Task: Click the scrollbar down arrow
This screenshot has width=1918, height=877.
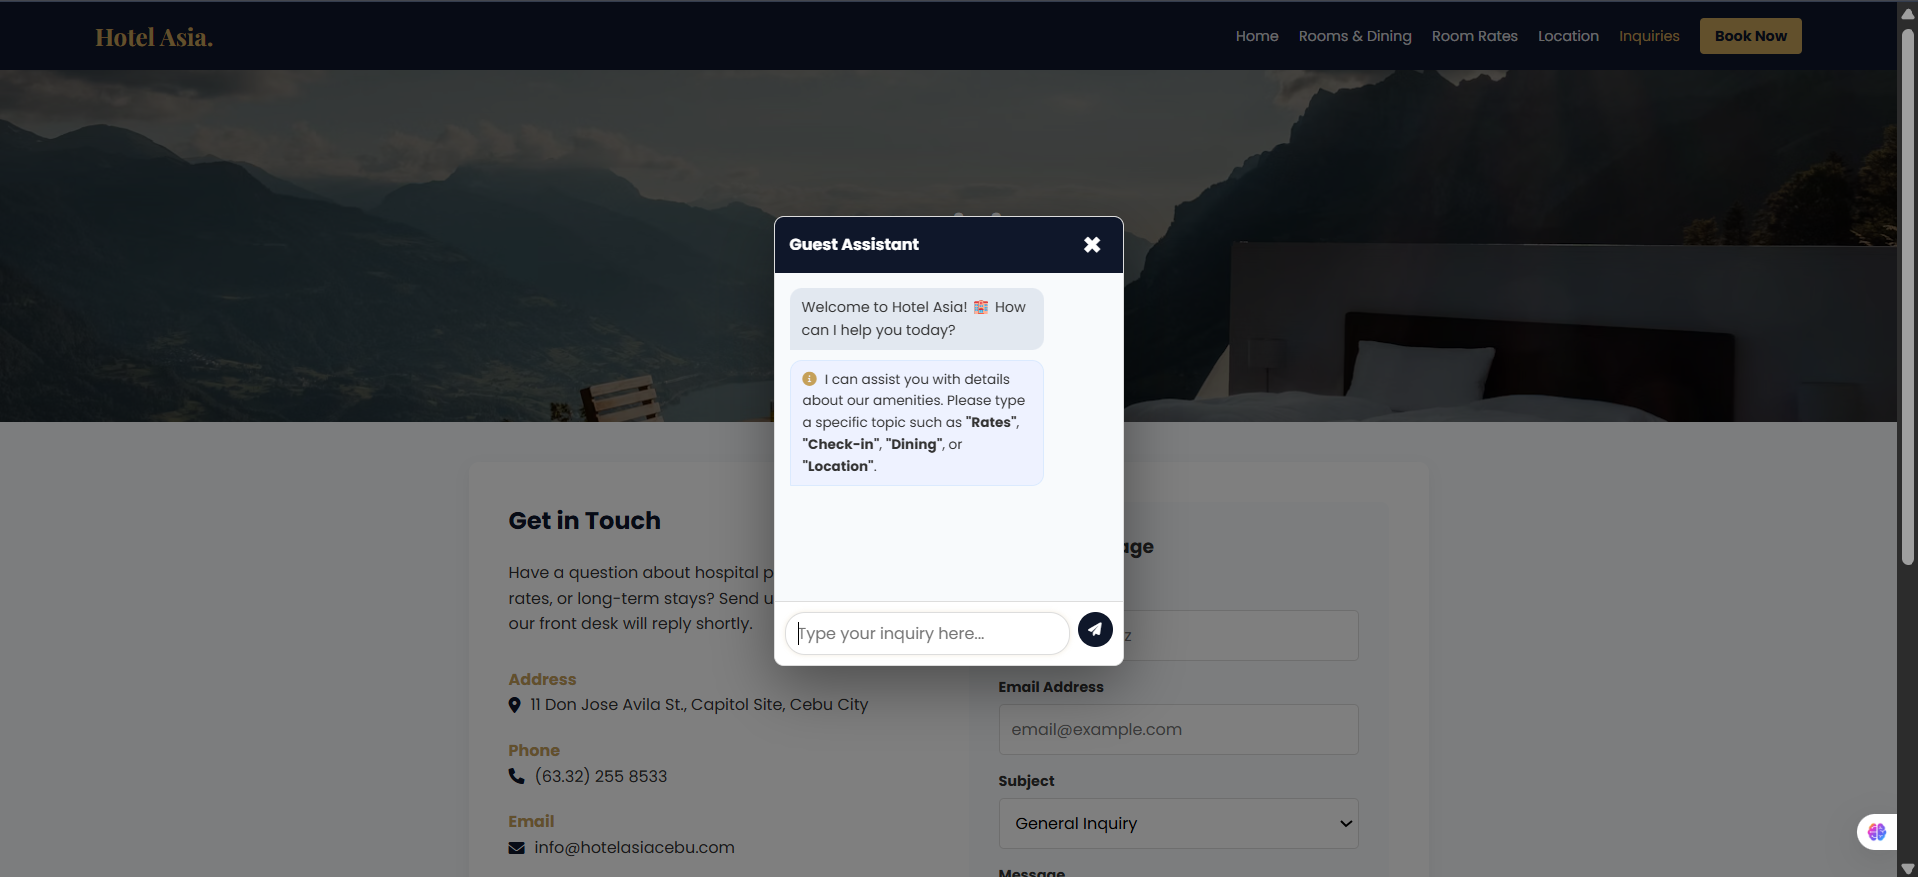Action: click(x=1907, y=868)
